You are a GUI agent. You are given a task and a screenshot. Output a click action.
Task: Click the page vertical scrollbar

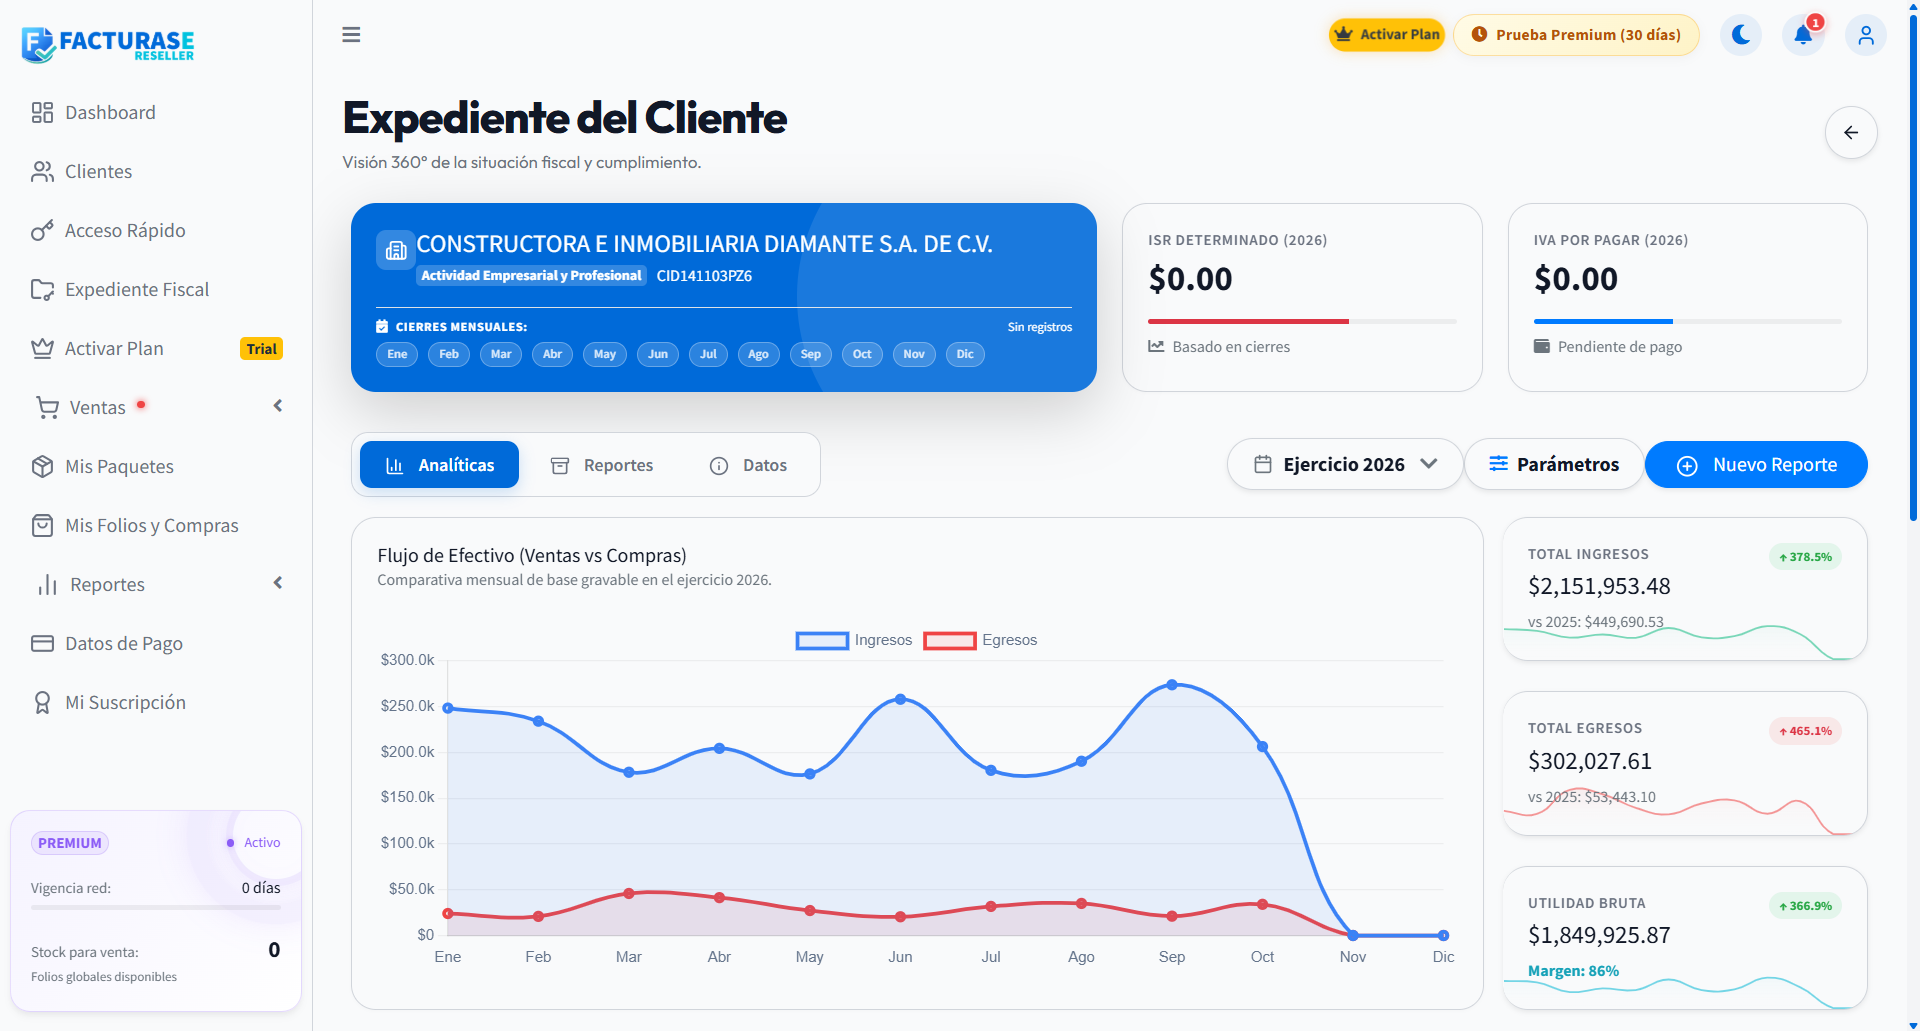(x=1913, y=270)
